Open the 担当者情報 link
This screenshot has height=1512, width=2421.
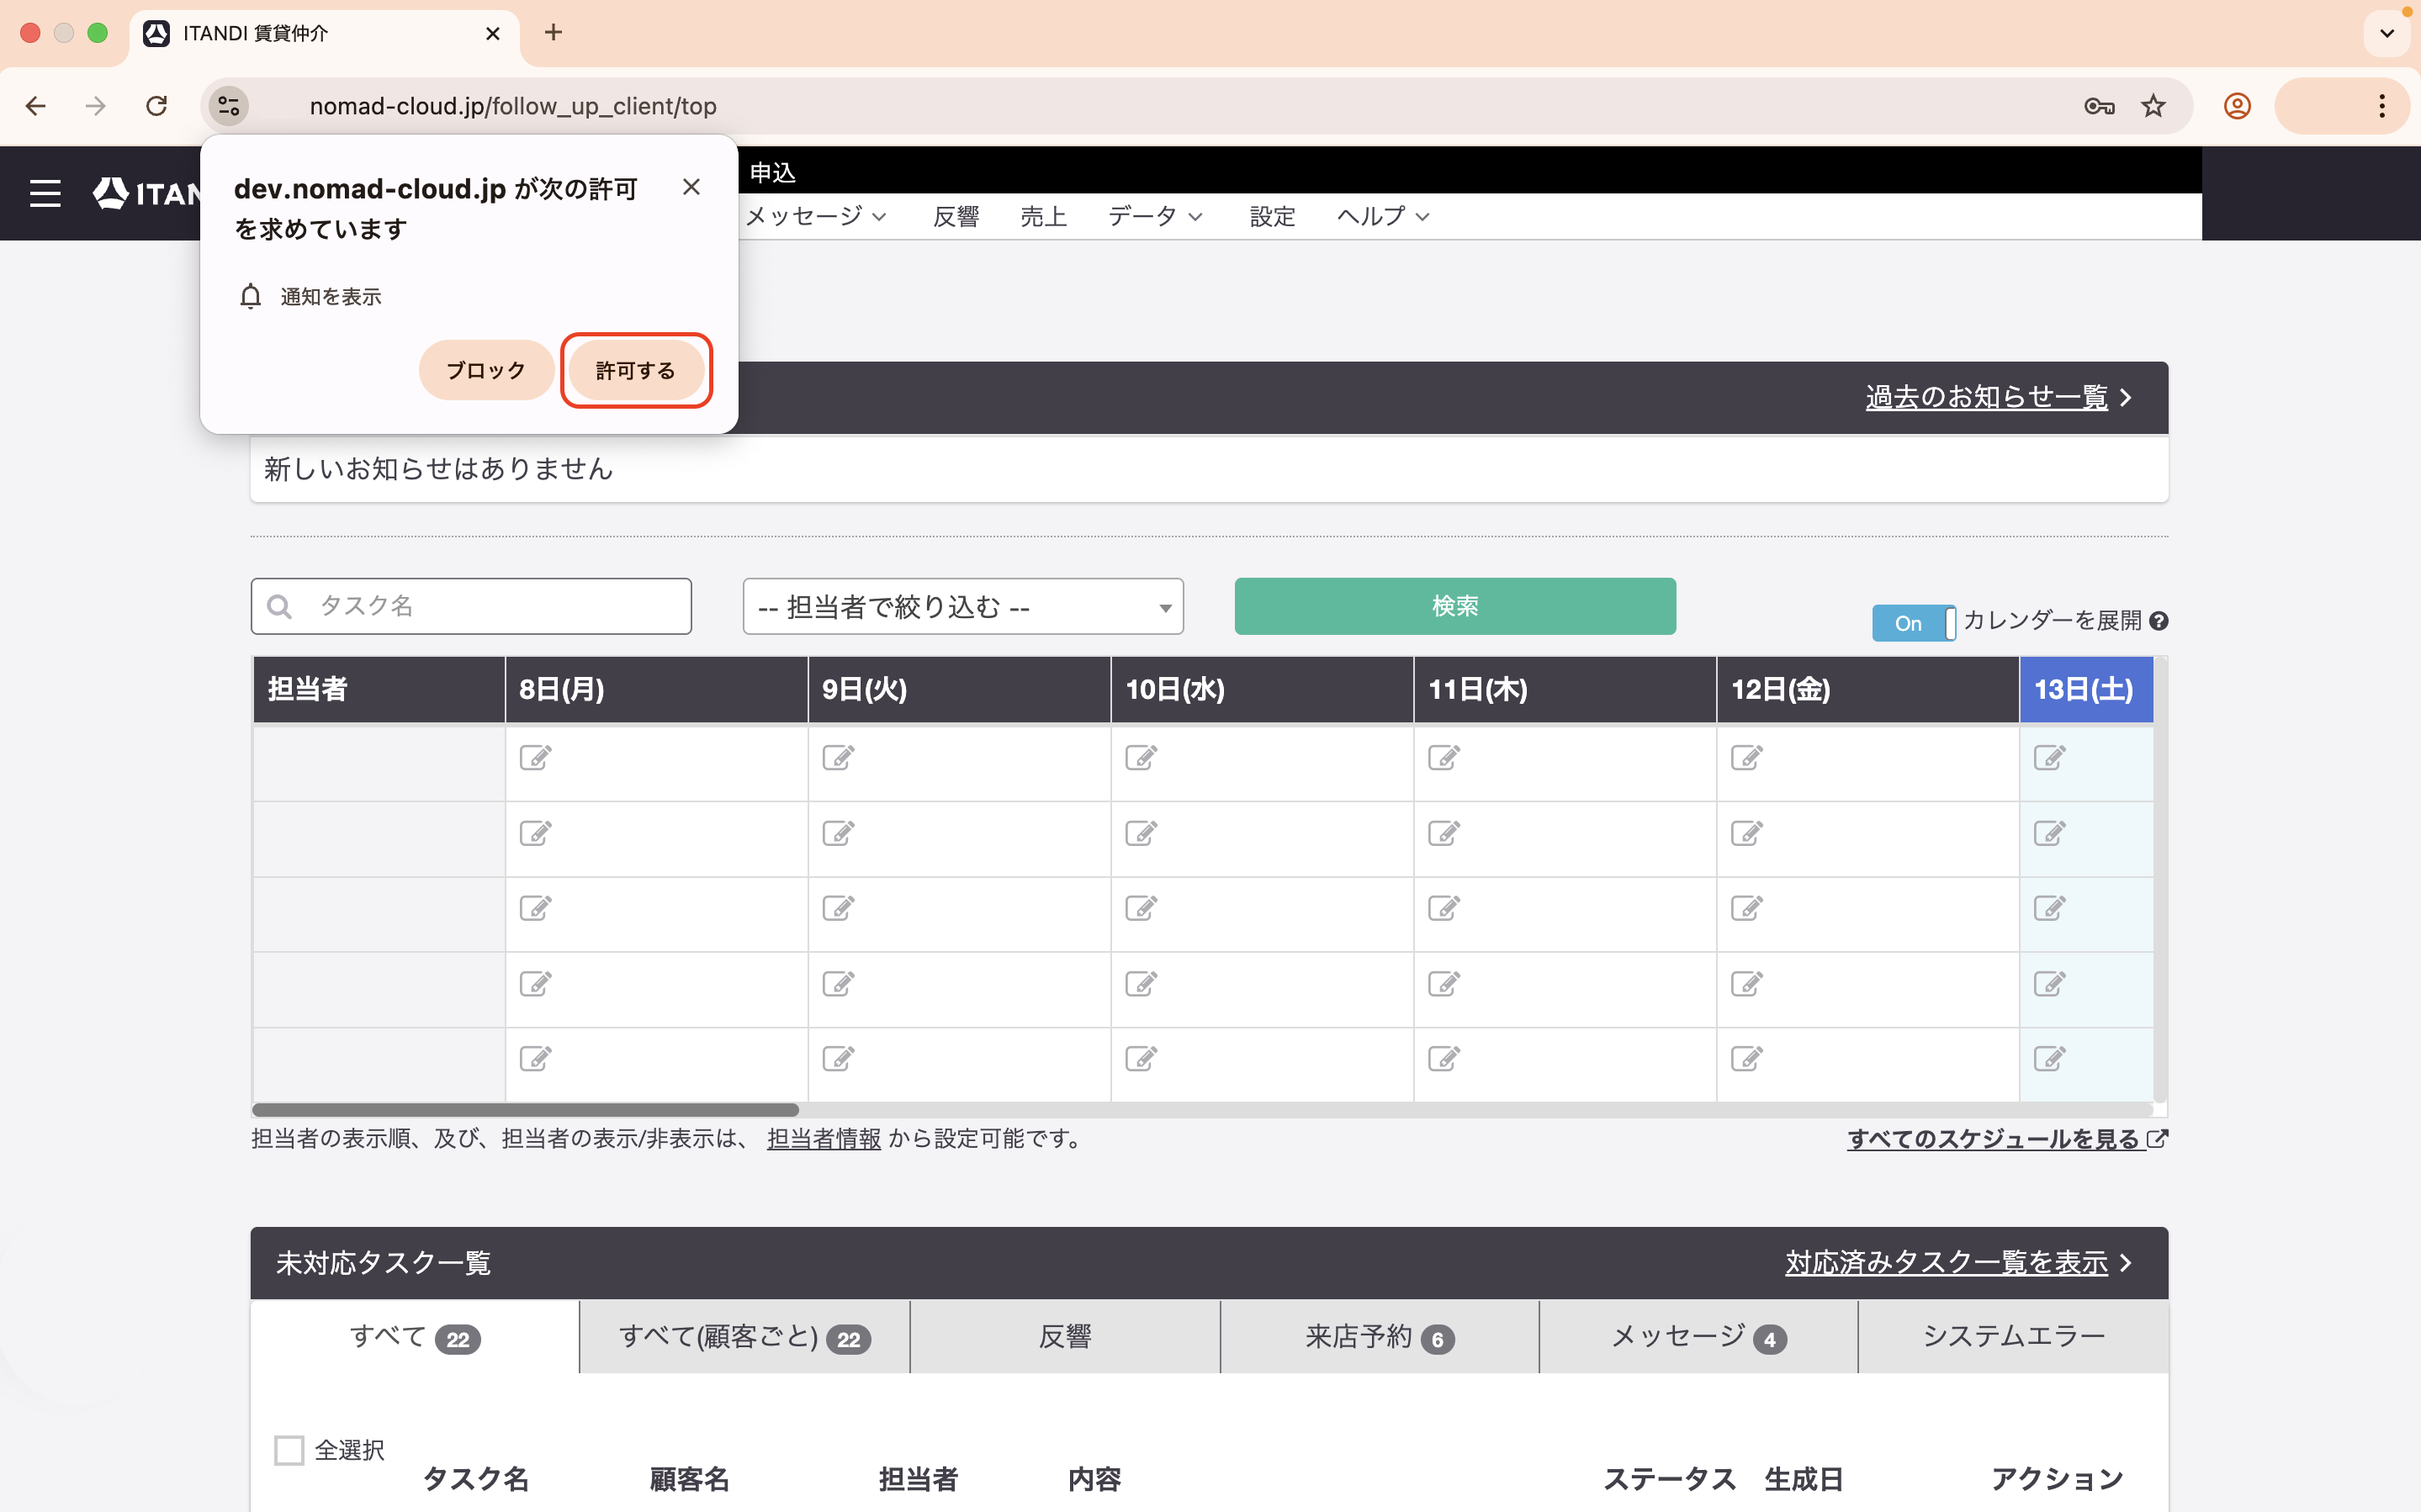[824, 1138]
